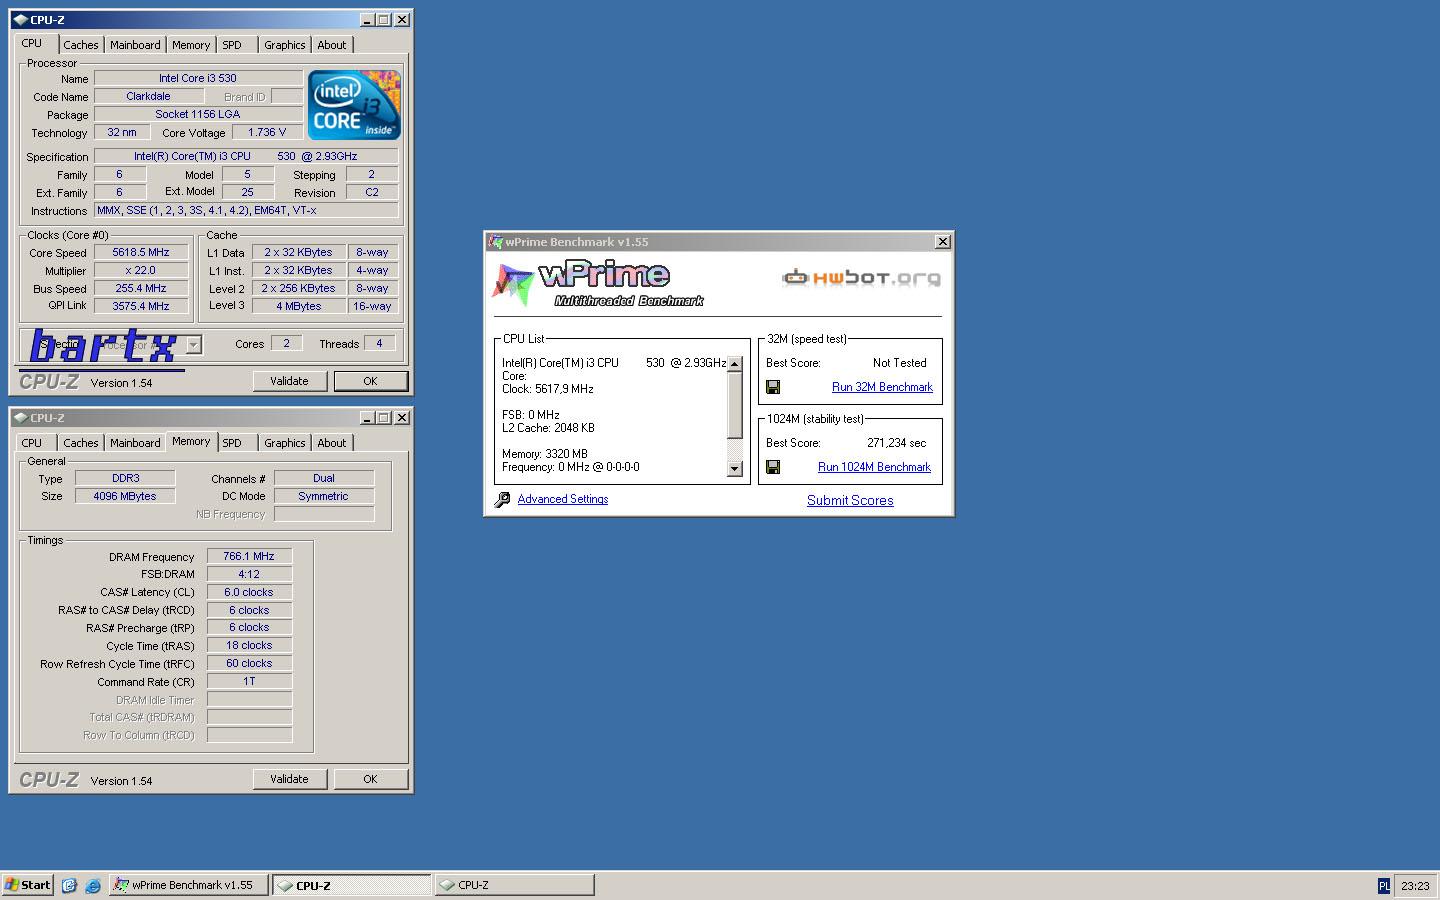Open Mainboard tab in bottom CPU-Z window
This screenshot has height=900, width=1440.
(135, 443)
